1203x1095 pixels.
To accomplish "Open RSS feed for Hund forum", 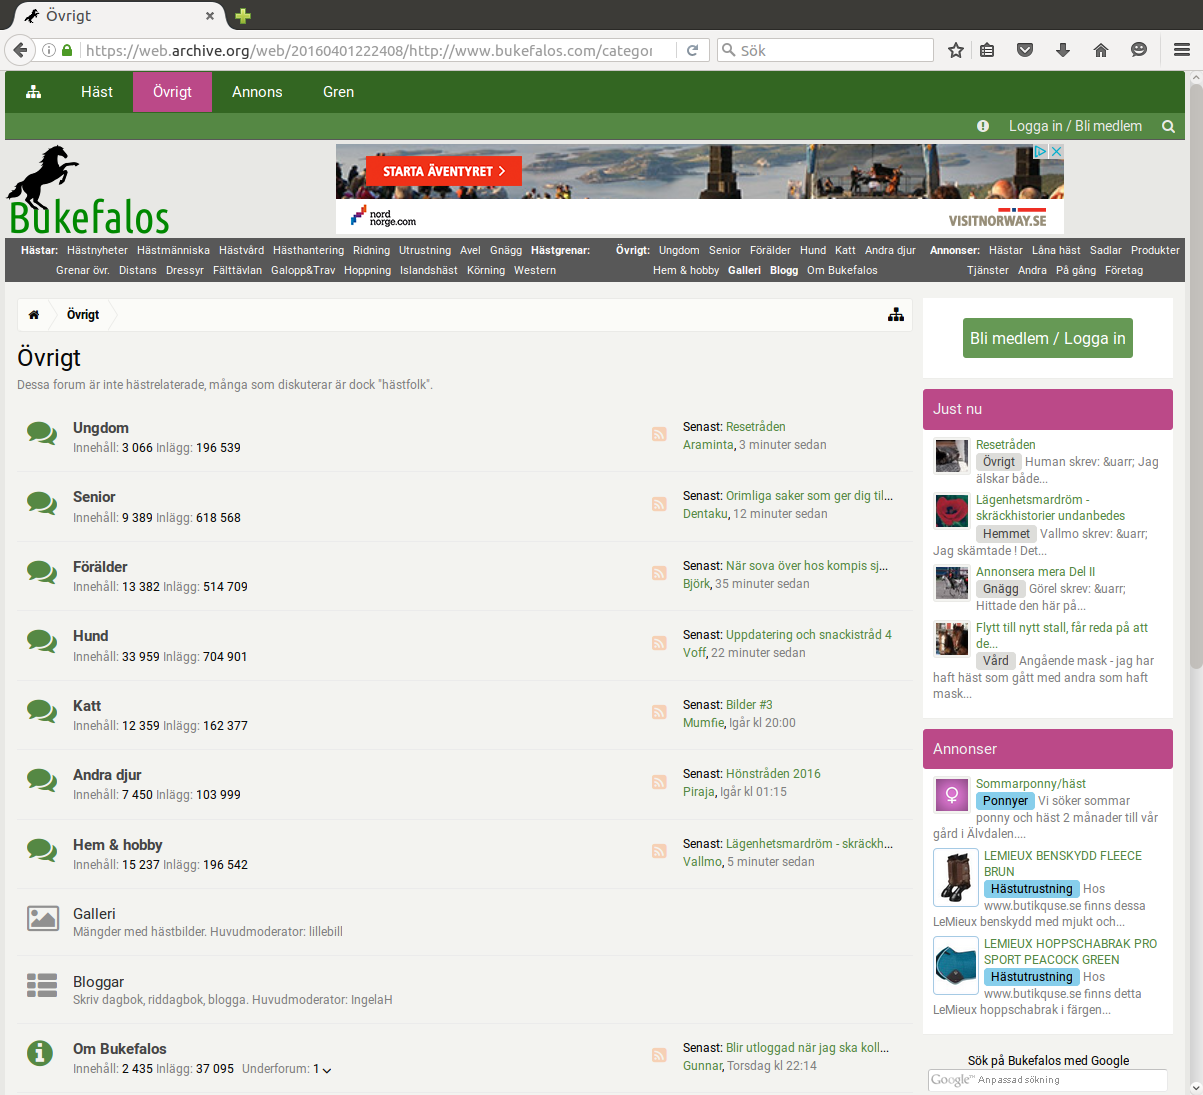I will pos(659,643).
